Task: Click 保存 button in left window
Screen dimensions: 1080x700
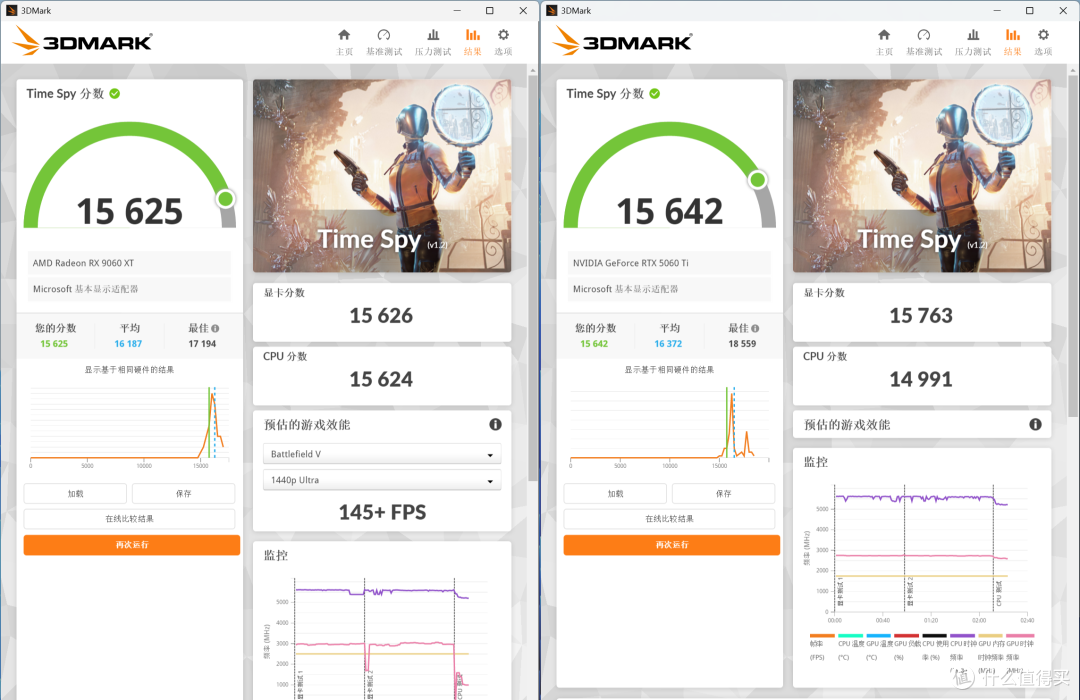Action: click(x=183, y=493)
